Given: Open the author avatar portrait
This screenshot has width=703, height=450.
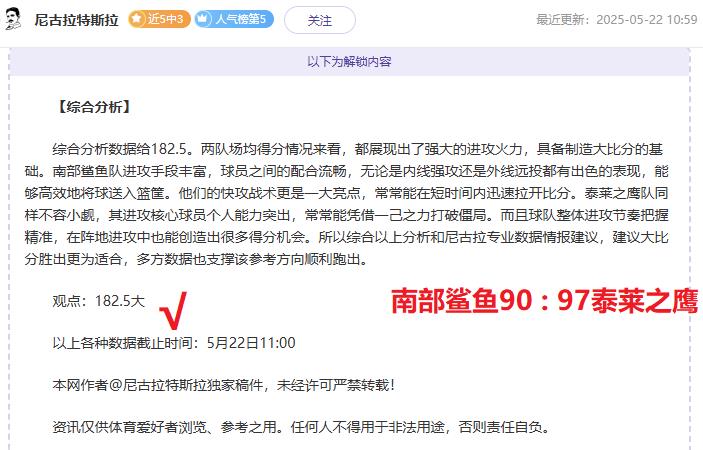Looking at the screenshot, I should [x=13, y=19].
